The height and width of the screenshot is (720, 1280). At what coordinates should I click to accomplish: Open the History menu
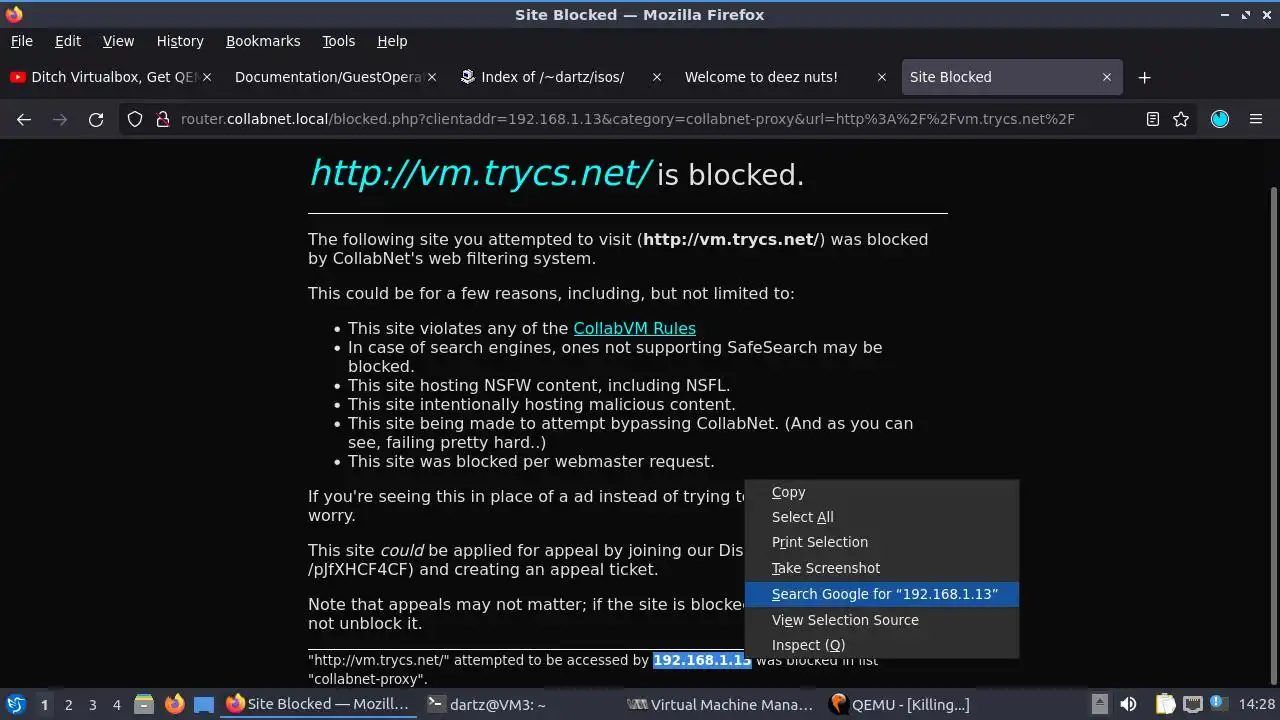[180, 41]
